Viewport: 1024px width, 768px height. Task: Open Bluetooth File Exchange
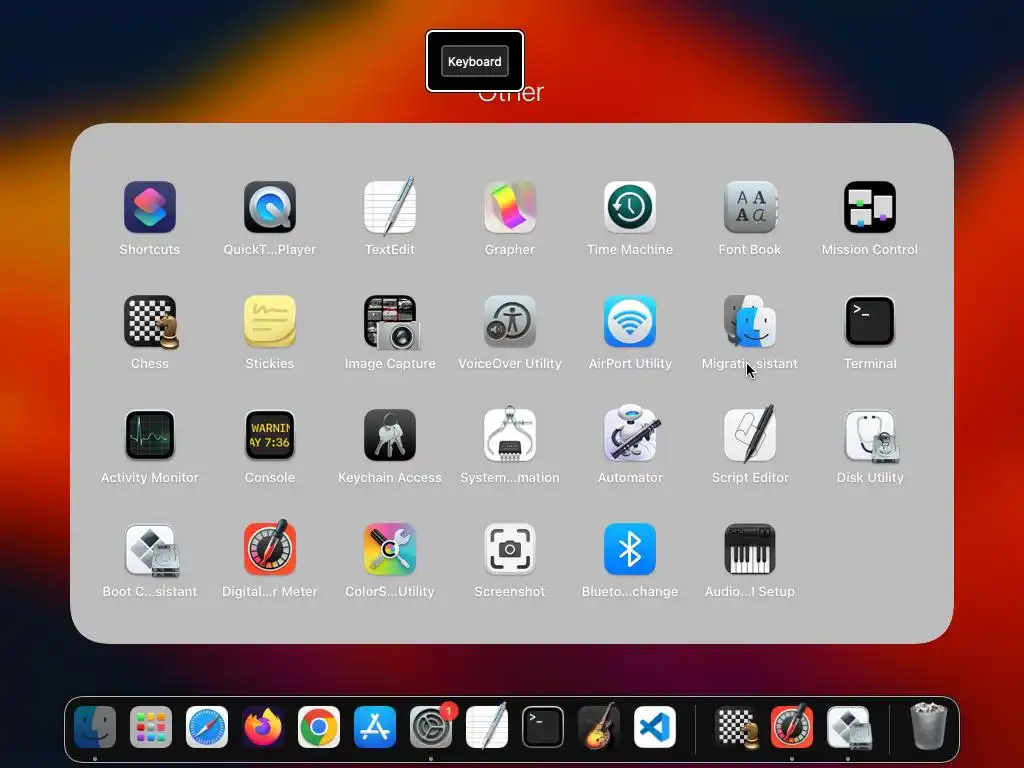[x=630, y=550]
